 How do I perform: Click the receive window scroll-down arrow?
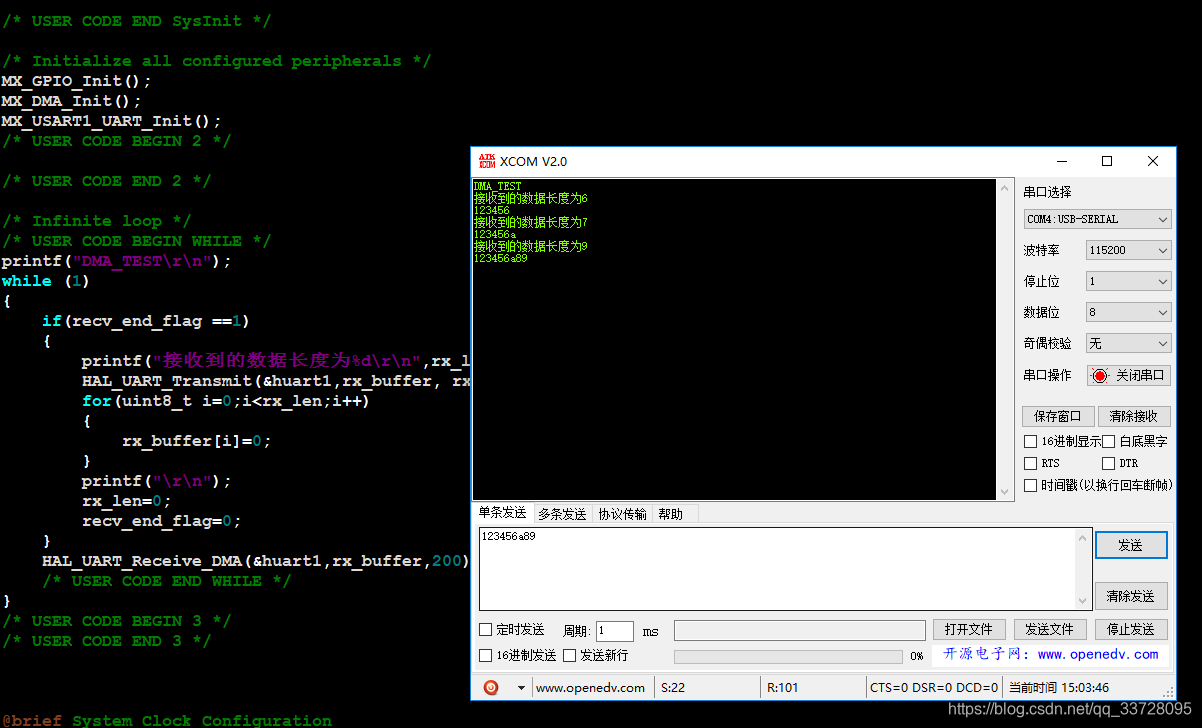click(1005, 491)
